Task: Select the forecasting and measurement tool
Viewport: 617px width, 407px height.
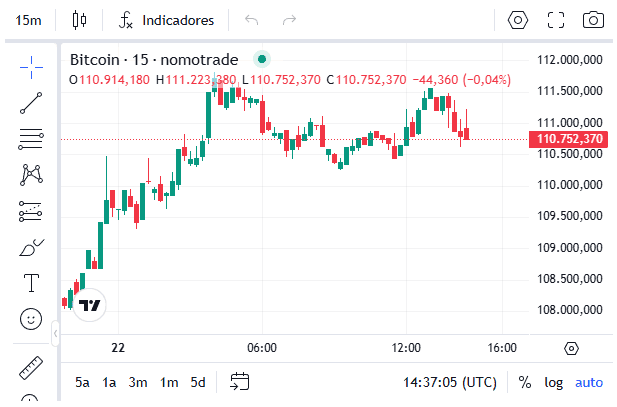Action: (x=30, y=211)
